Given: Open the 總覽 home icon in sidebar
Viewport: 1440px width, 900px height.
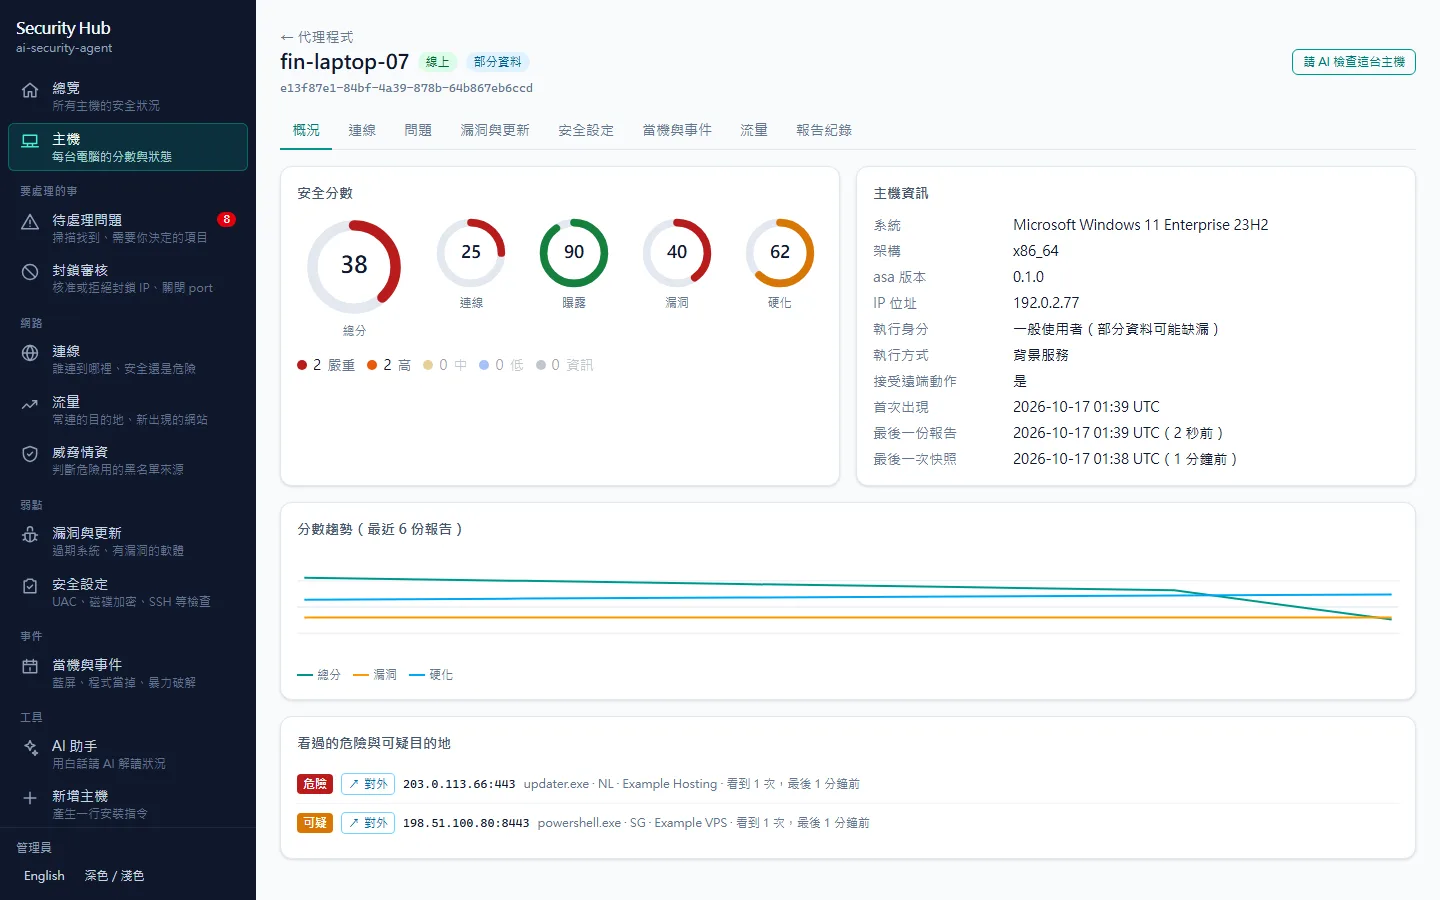Looking at the screenshot, I should click(30, 90).
